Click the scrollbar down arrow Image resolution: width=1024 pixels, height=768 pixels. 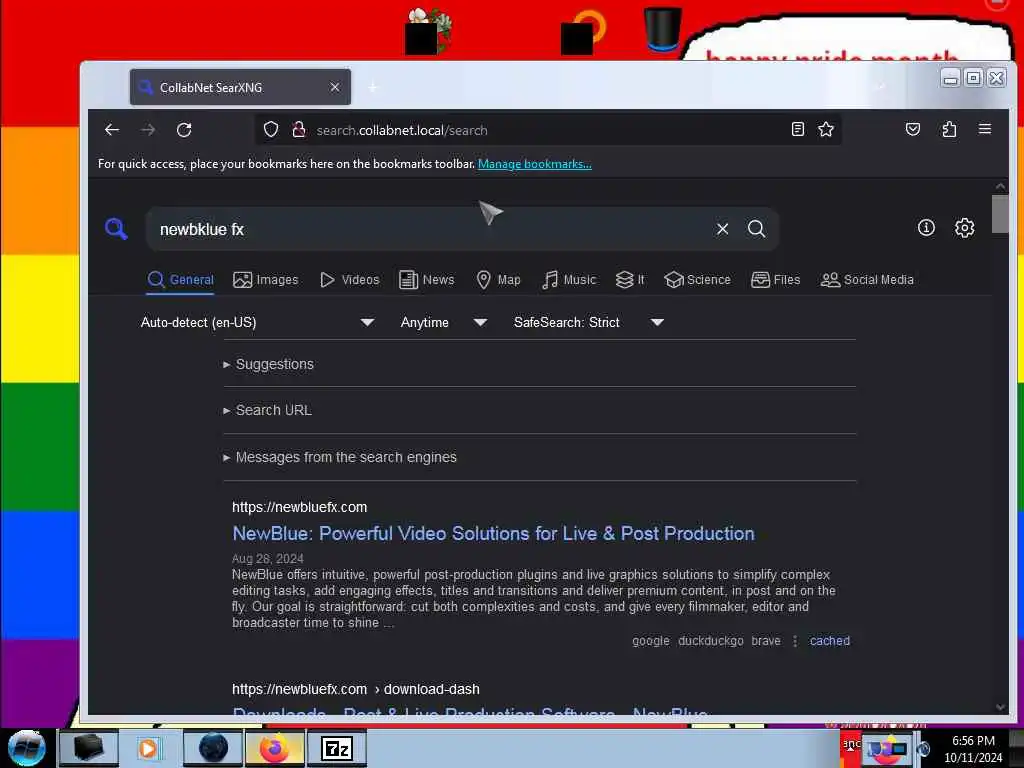(x=1000, y=707)
